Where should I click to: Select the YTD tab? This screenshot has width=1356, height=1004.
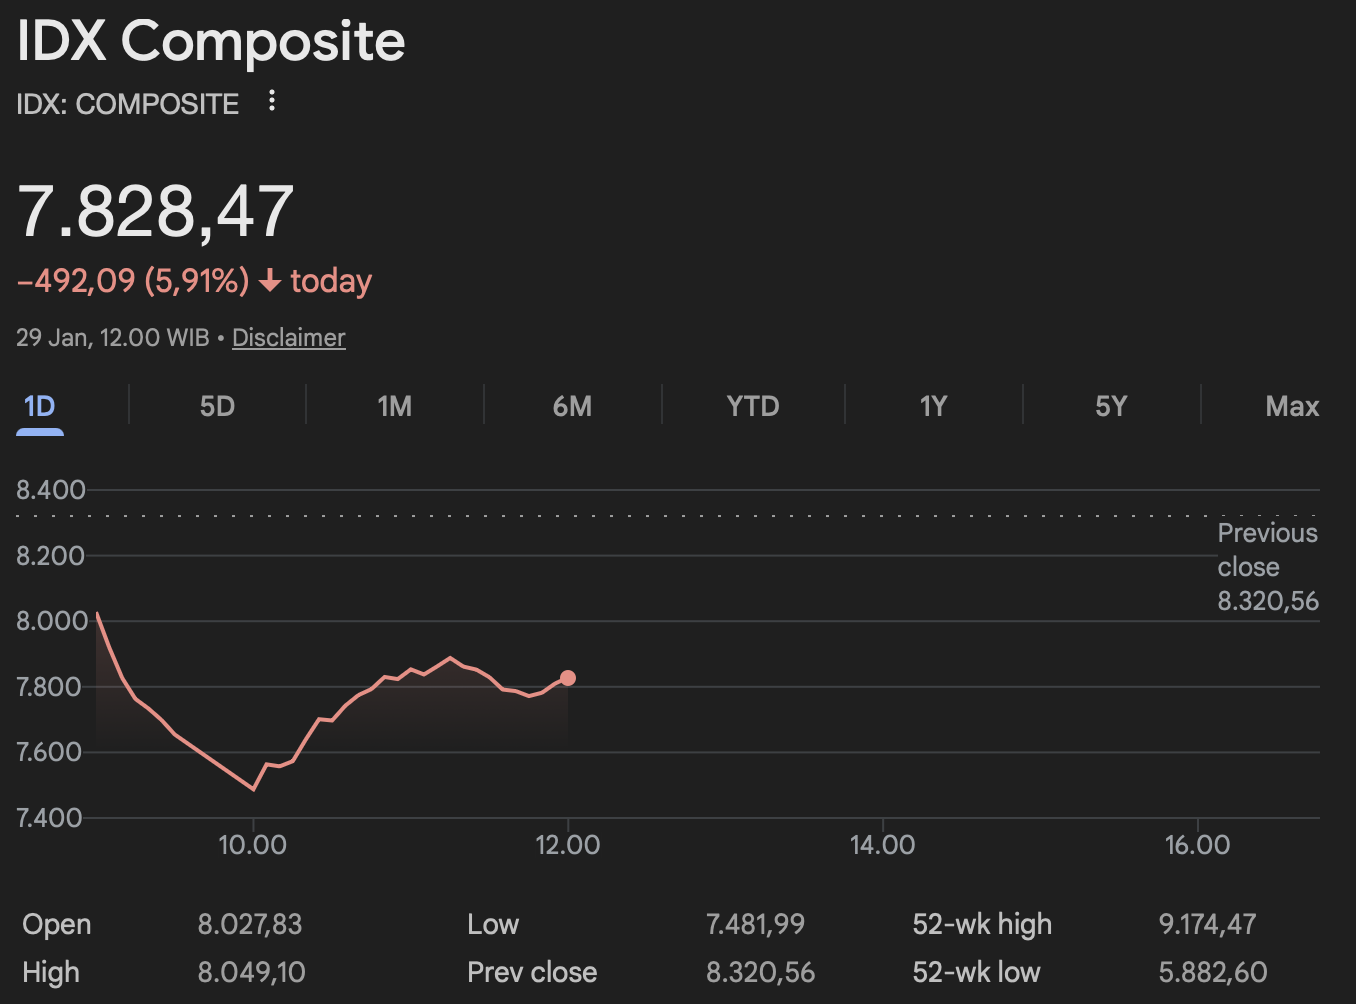(x=752, y=407)
